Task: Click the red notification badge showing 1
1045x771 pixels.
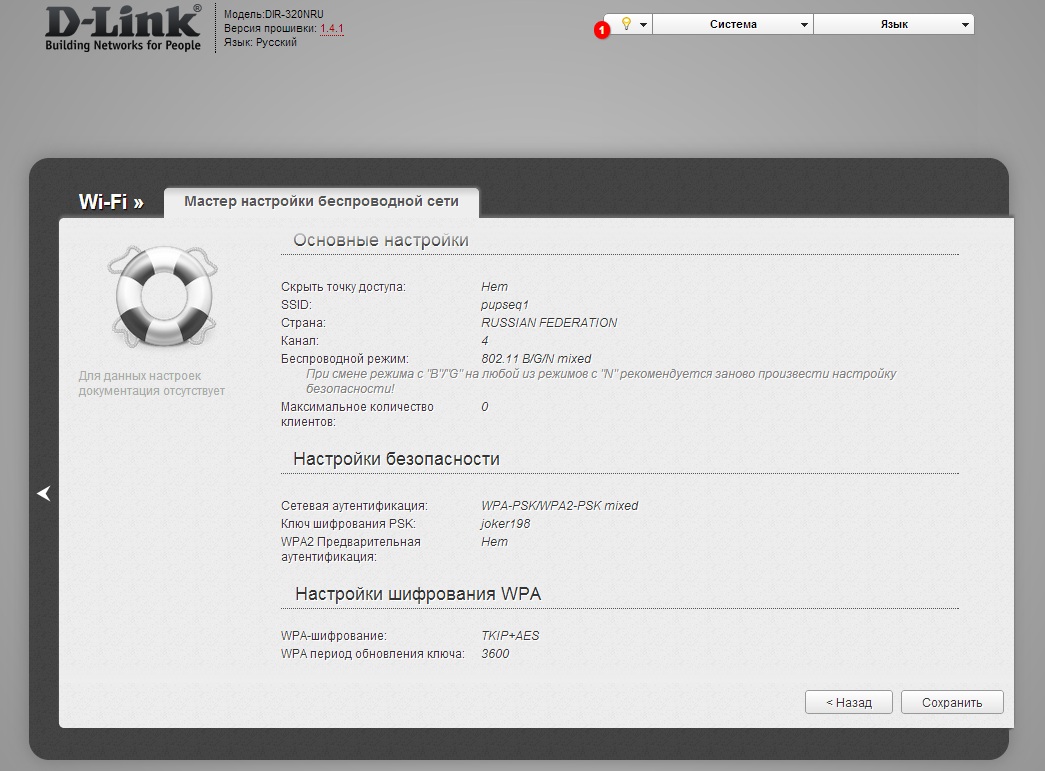Action: [x=601, y=31]
